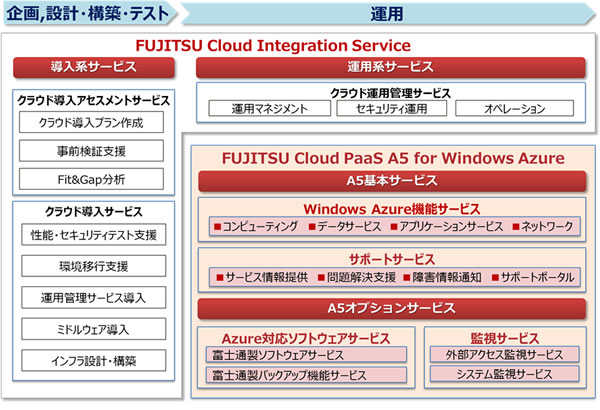Click 富士通製バックアップ機能サービス box
The image size is (600, 410).
(x=306, y=375)
